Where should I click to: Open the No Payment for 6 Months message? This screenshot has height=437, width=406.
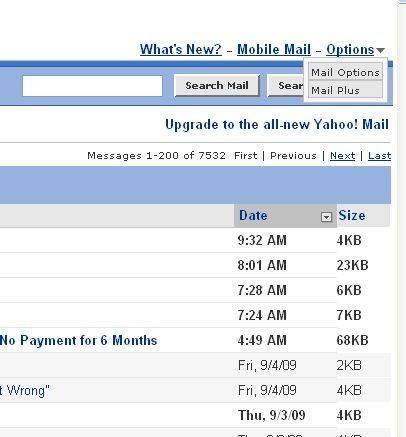coord(78,340)
